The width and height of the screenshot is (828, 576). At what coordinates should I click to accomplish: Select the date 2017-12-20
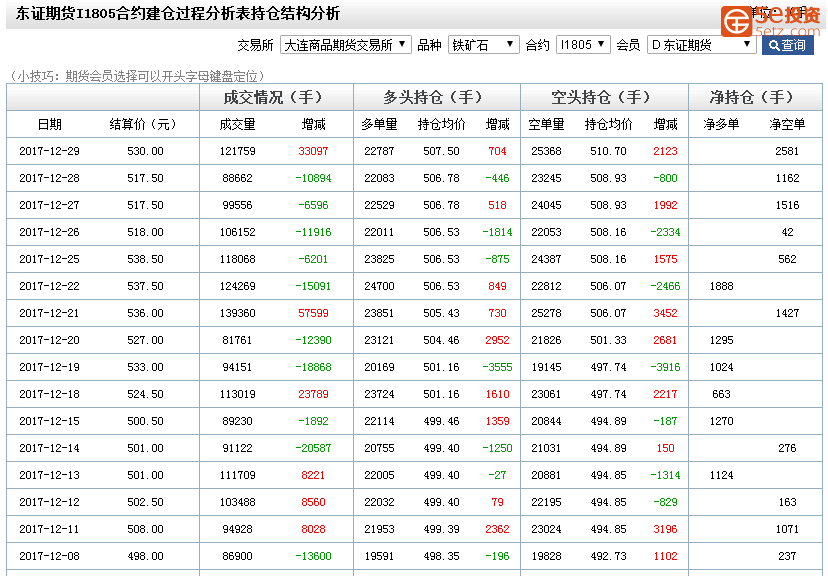pos(50,340)
